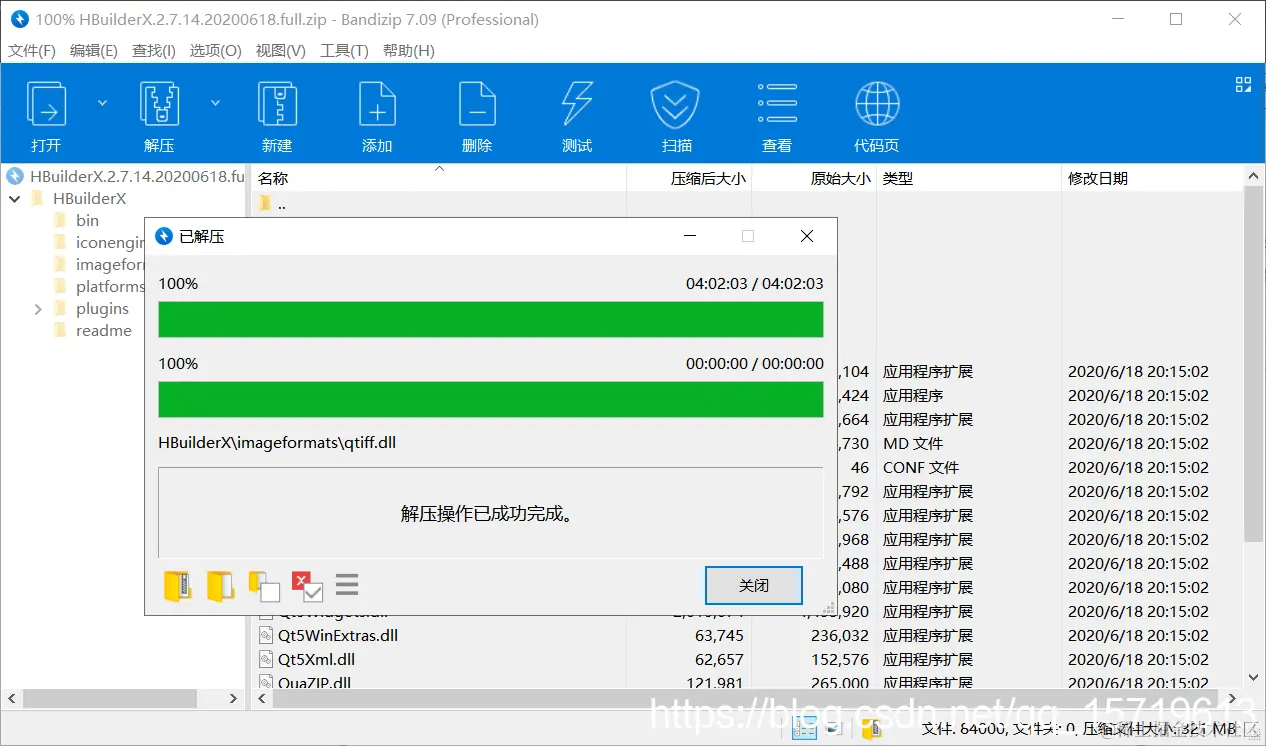Click the 删除 (Delete) toolbar icon

[477, 113]
